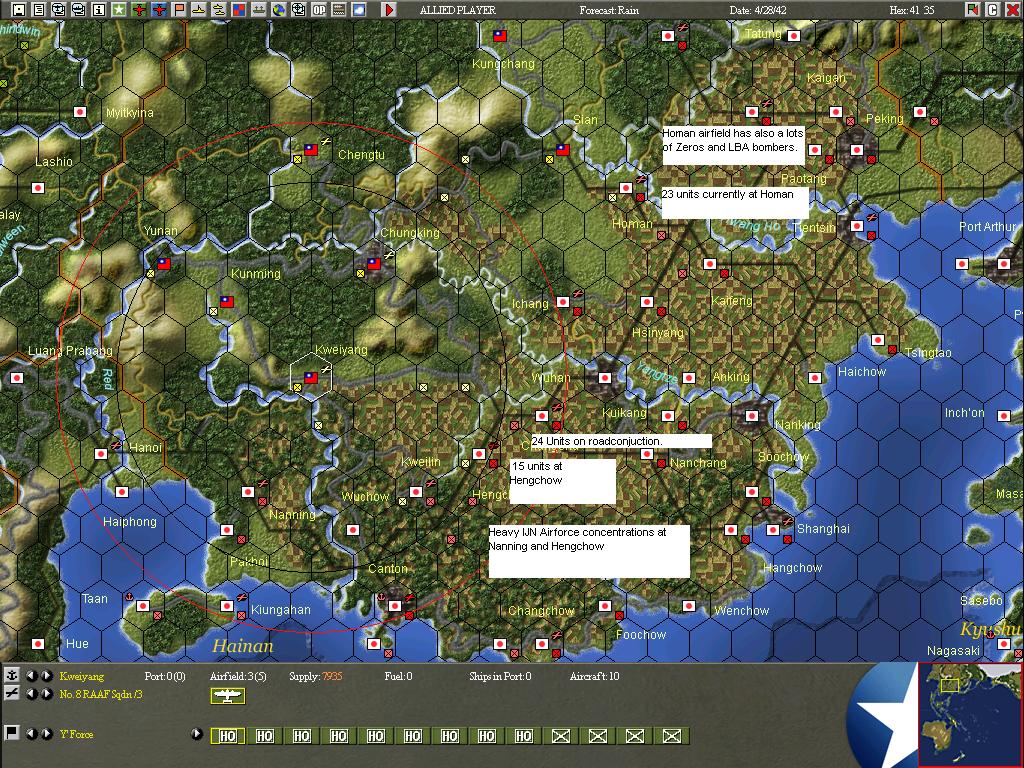
Task: Click the 'ALLIED PLAYER' label
Action: 458,10
